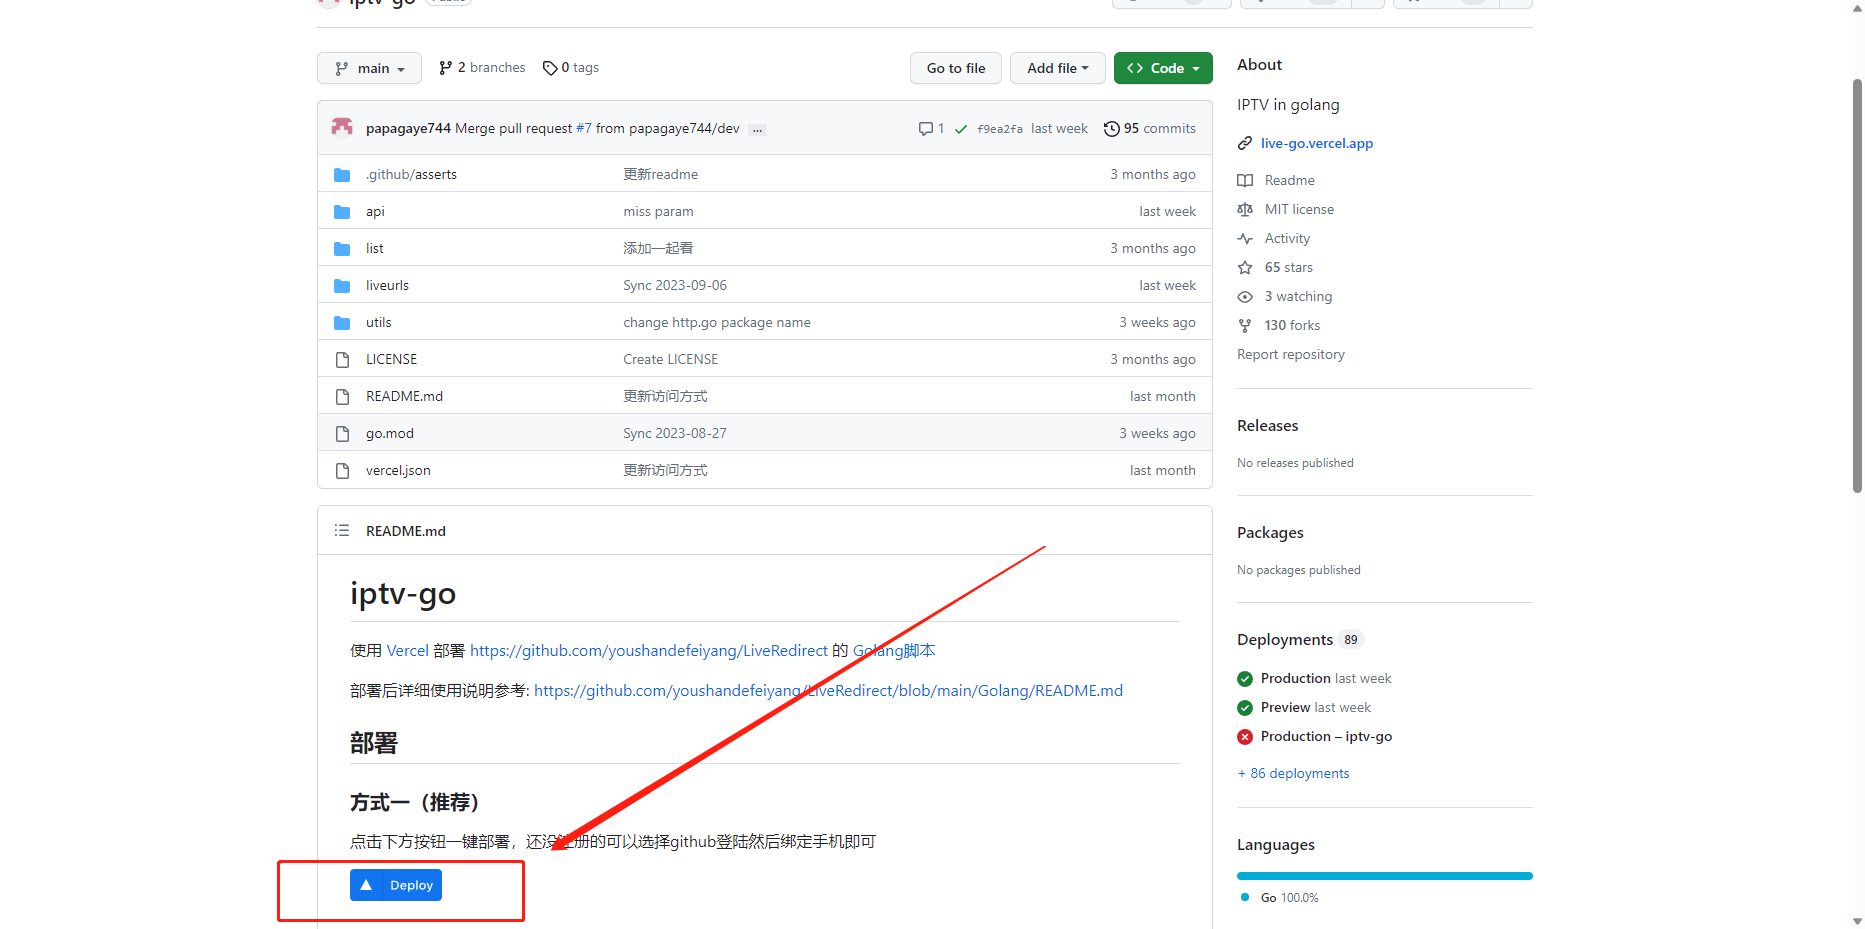Click Go 100.0% language entry
Image resolution: width=1865 pixels, height=929 pixels.
(1280, 897)
